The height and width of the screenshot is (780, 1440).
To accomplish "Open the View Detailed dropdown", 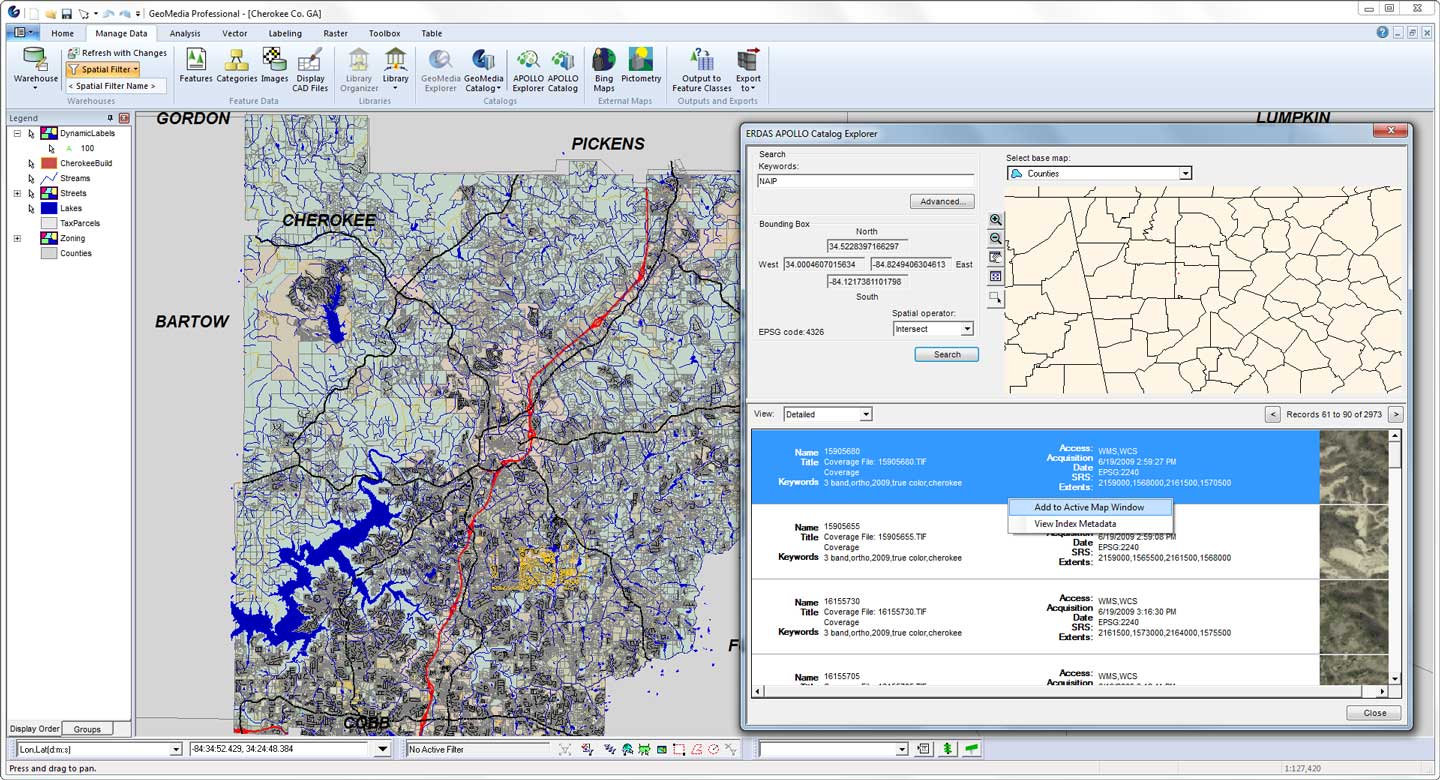I will tap(866, 414).
